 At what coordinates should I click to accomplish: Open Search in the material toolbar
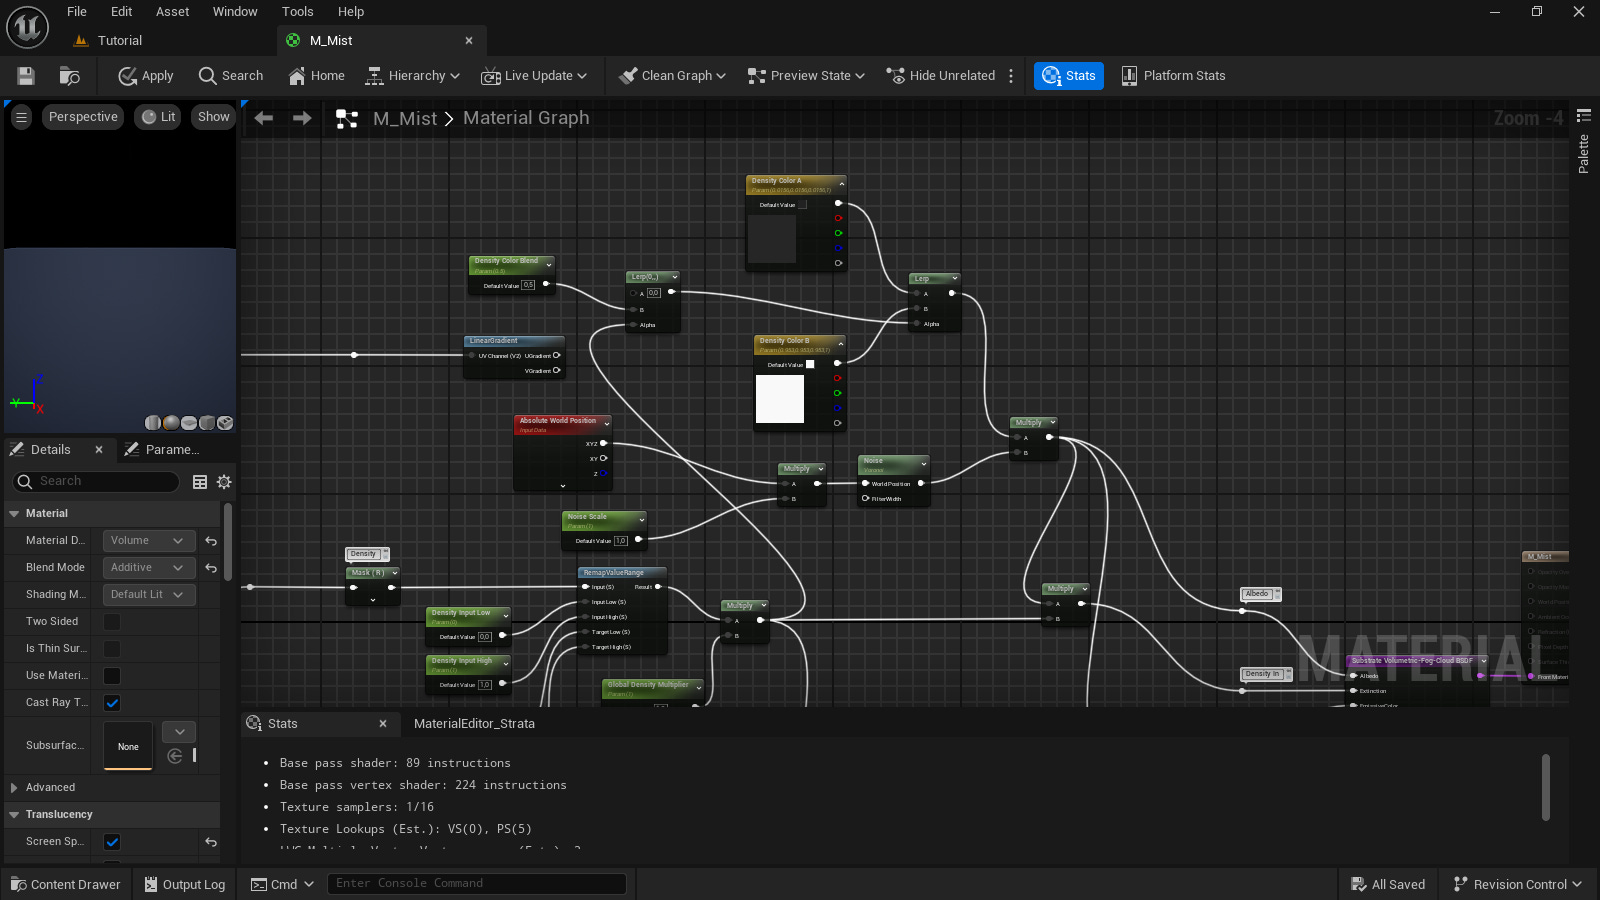(x=231, y=76)
